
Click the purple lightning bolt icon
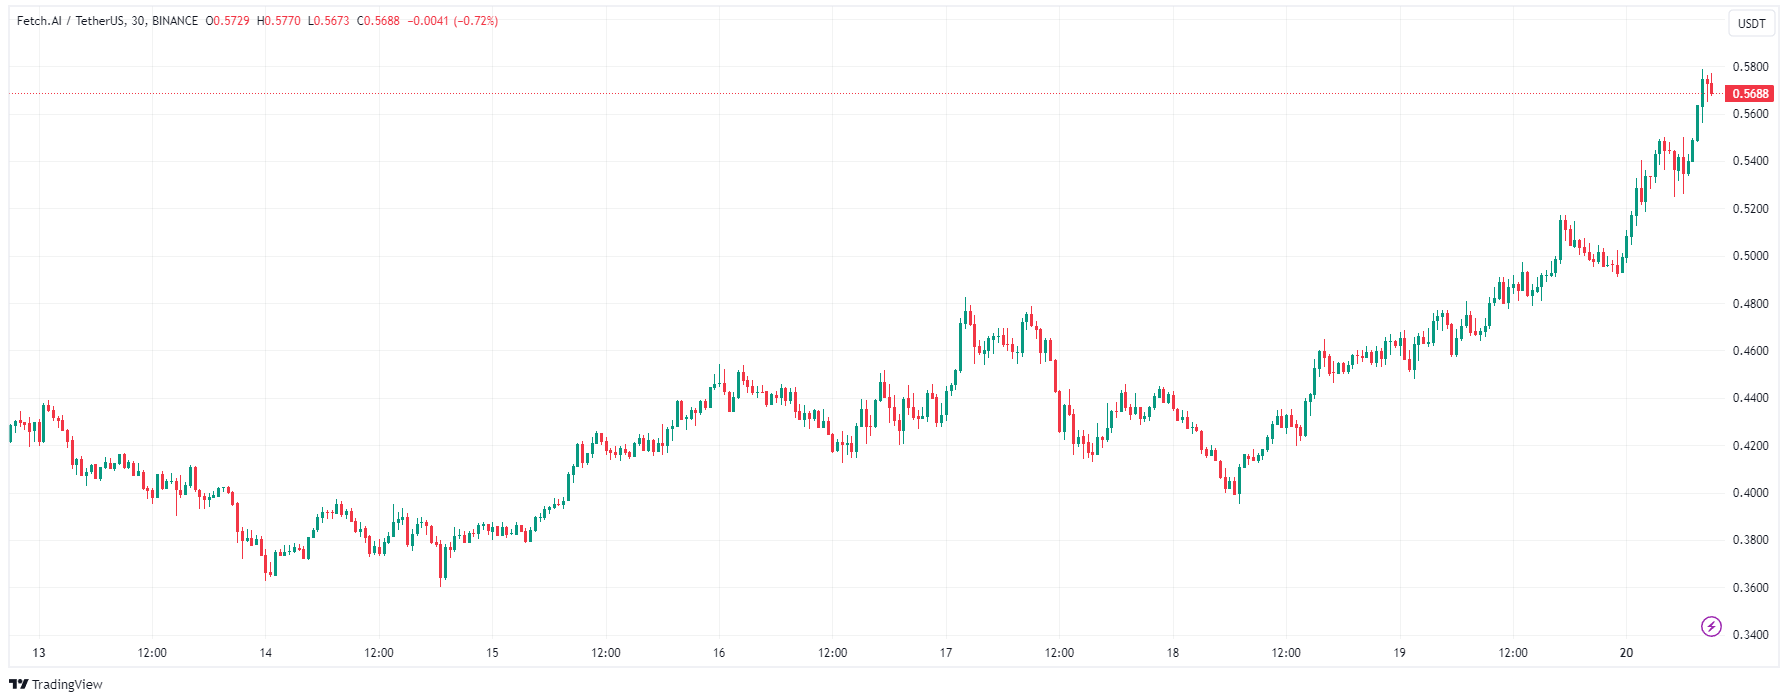(1711, 627)
